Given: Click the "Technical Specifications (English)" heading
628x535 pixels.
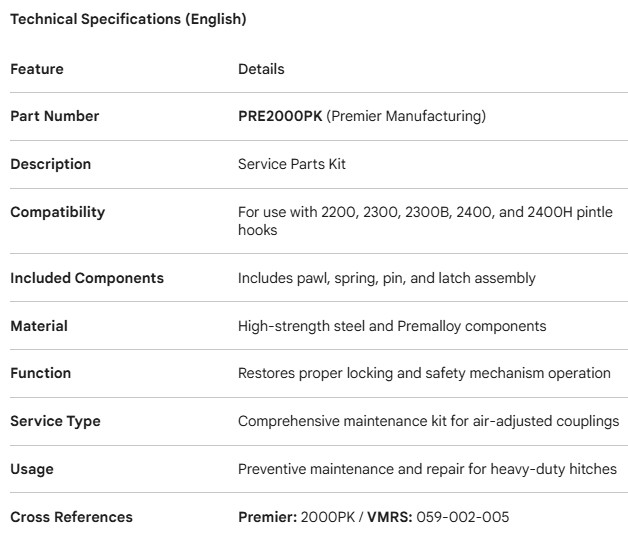Looking at the screenshot, I should pos(128,19).
